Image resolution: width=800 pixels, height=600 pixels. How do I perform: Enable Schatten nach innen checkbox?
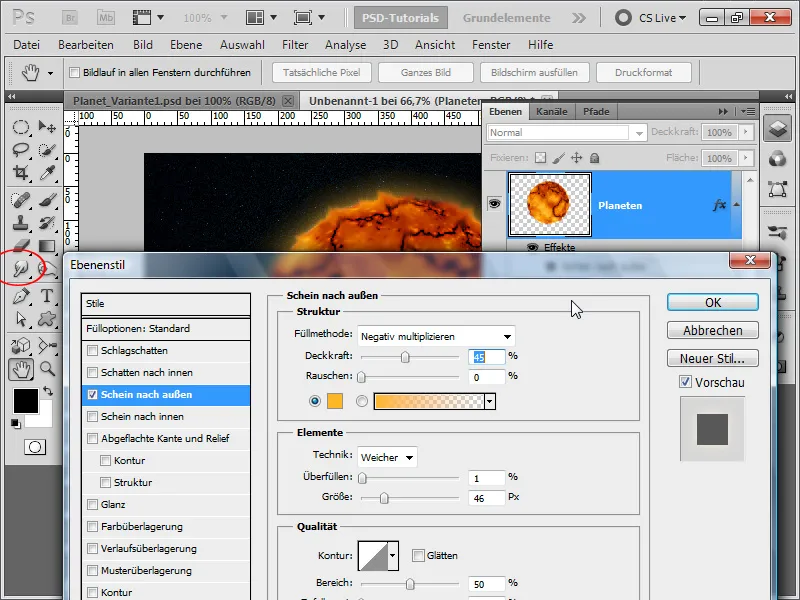pyautogui.click(x=92, y=372)
